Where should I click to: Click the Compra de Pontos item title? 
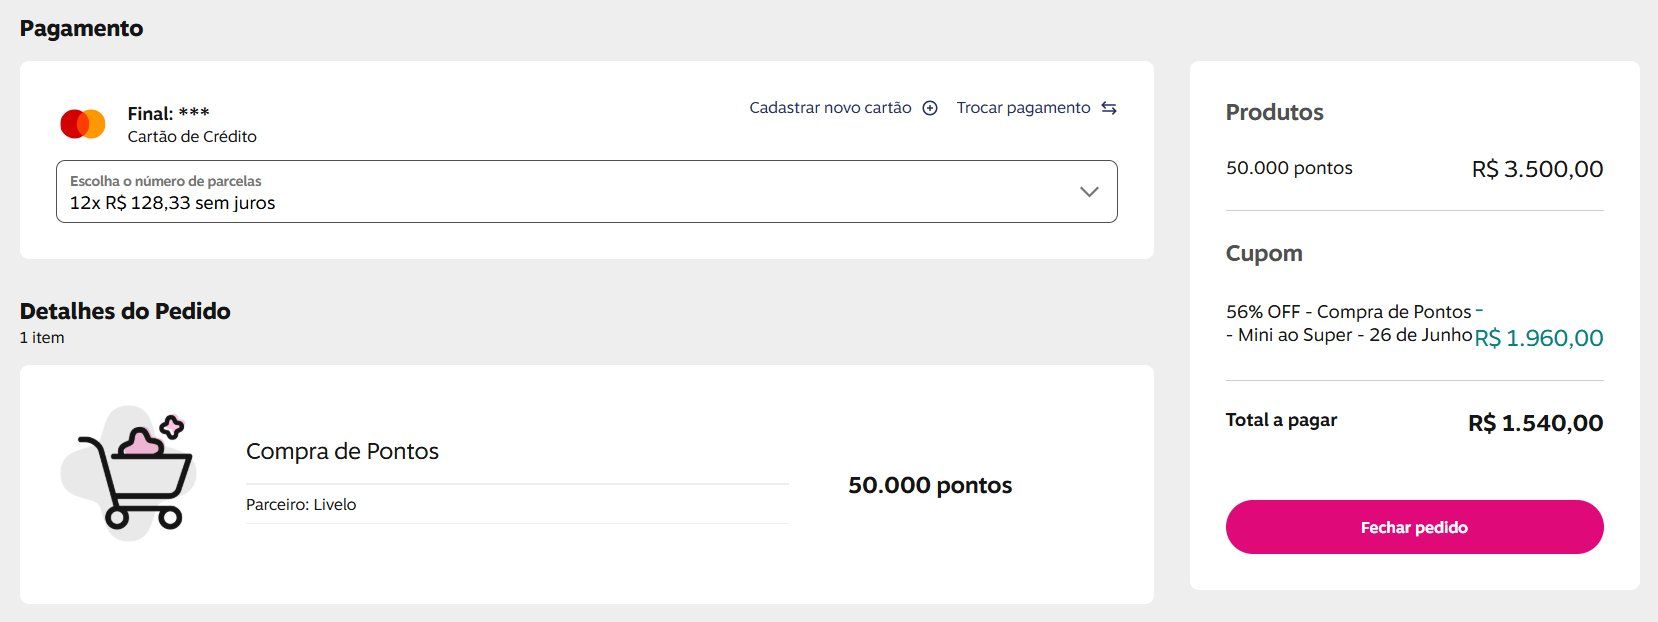tap(342, 451)
